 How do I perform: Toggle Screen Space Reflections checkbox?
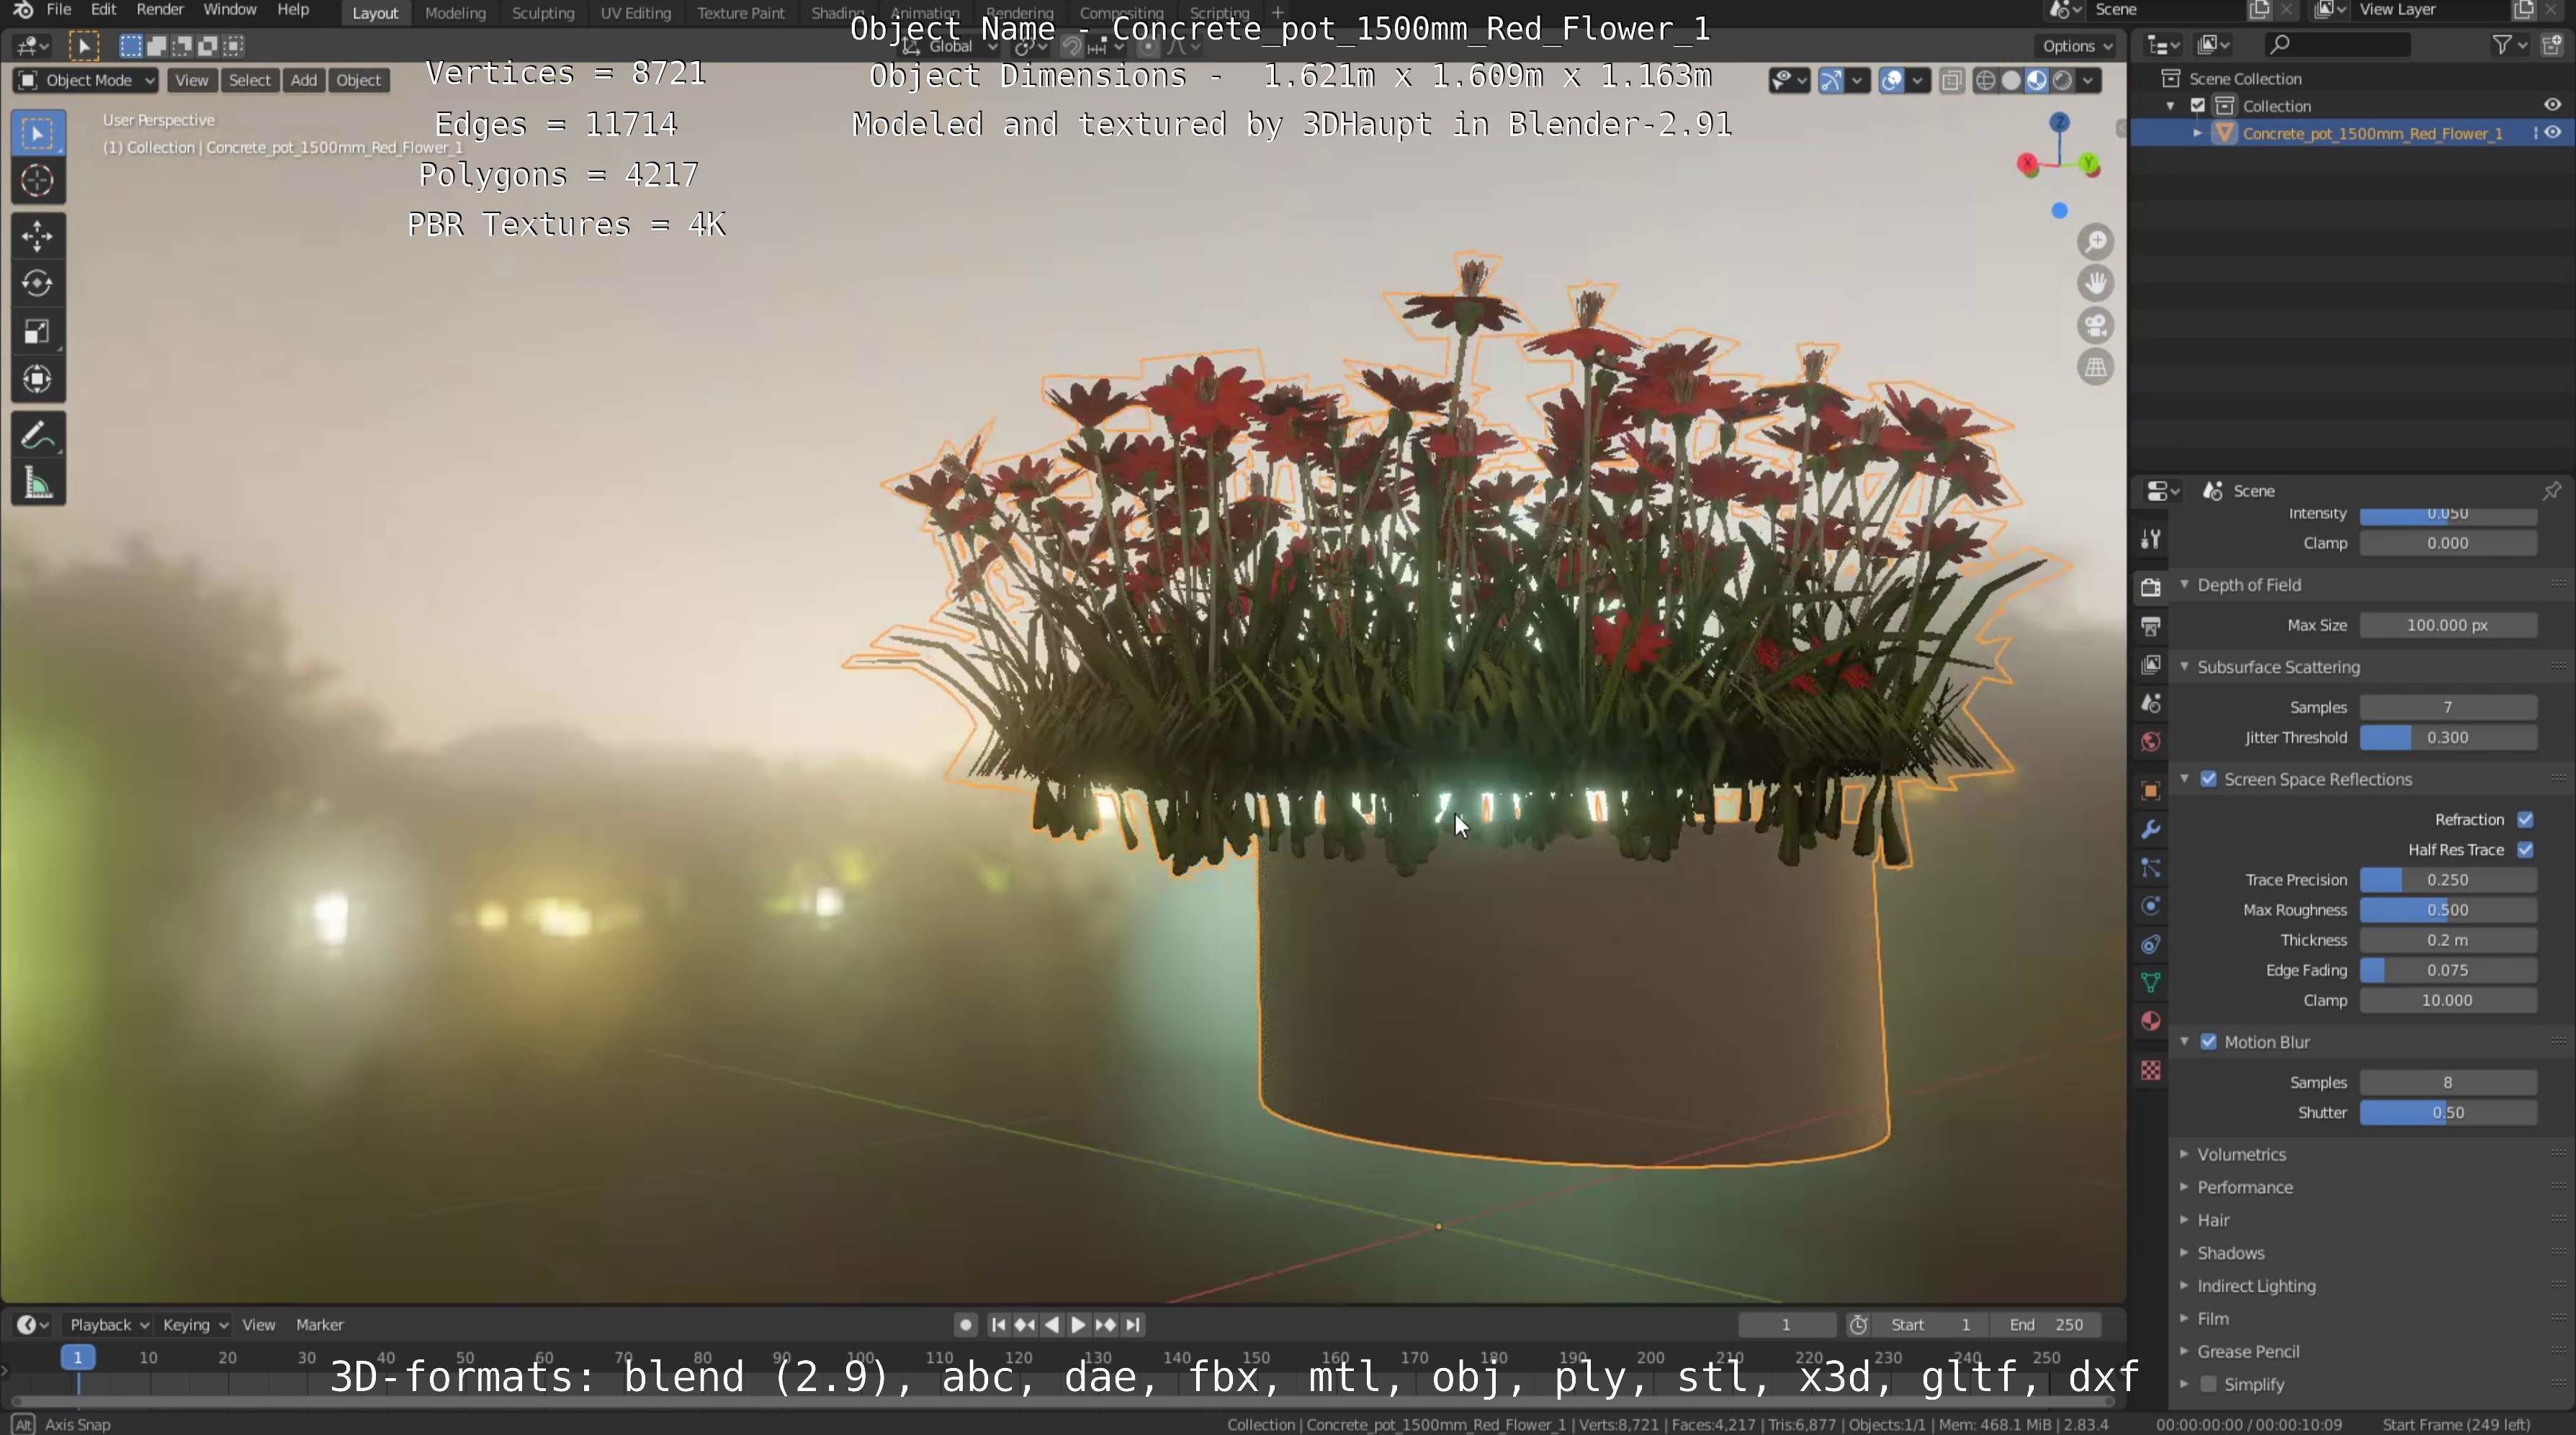point(2209,779)
